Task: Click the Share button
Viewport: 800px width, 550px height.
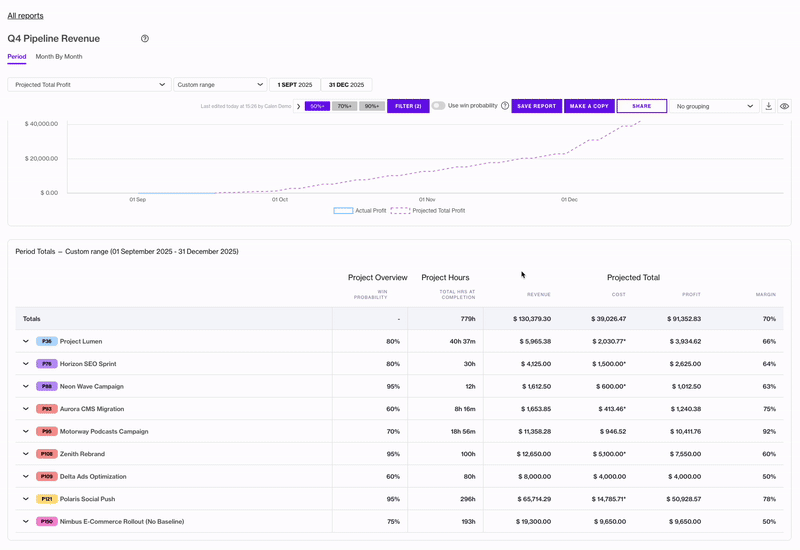Action: pos(642,106)
